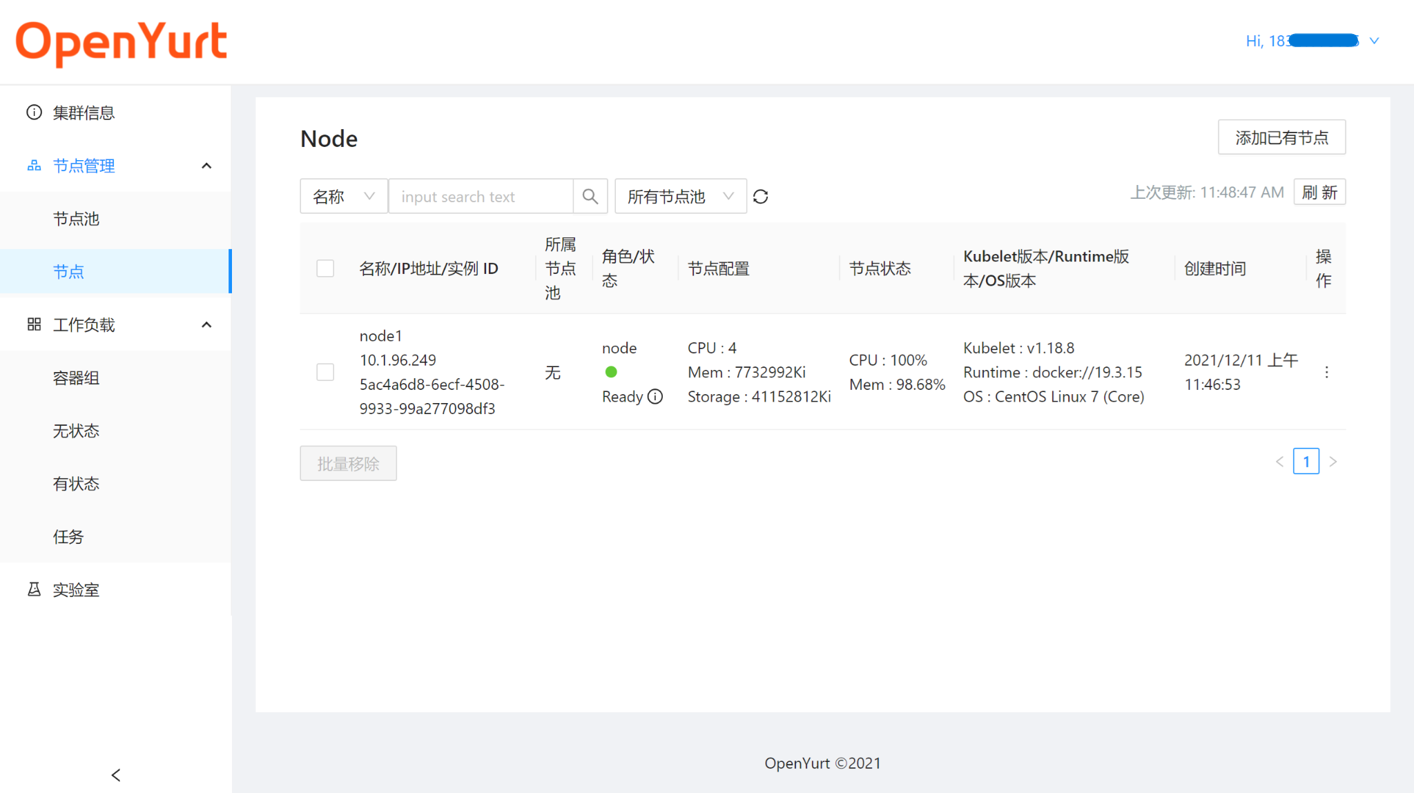Screen dimensions: 1414x793
Task: Click the green Ready status dot
Action: click(611, 372)
